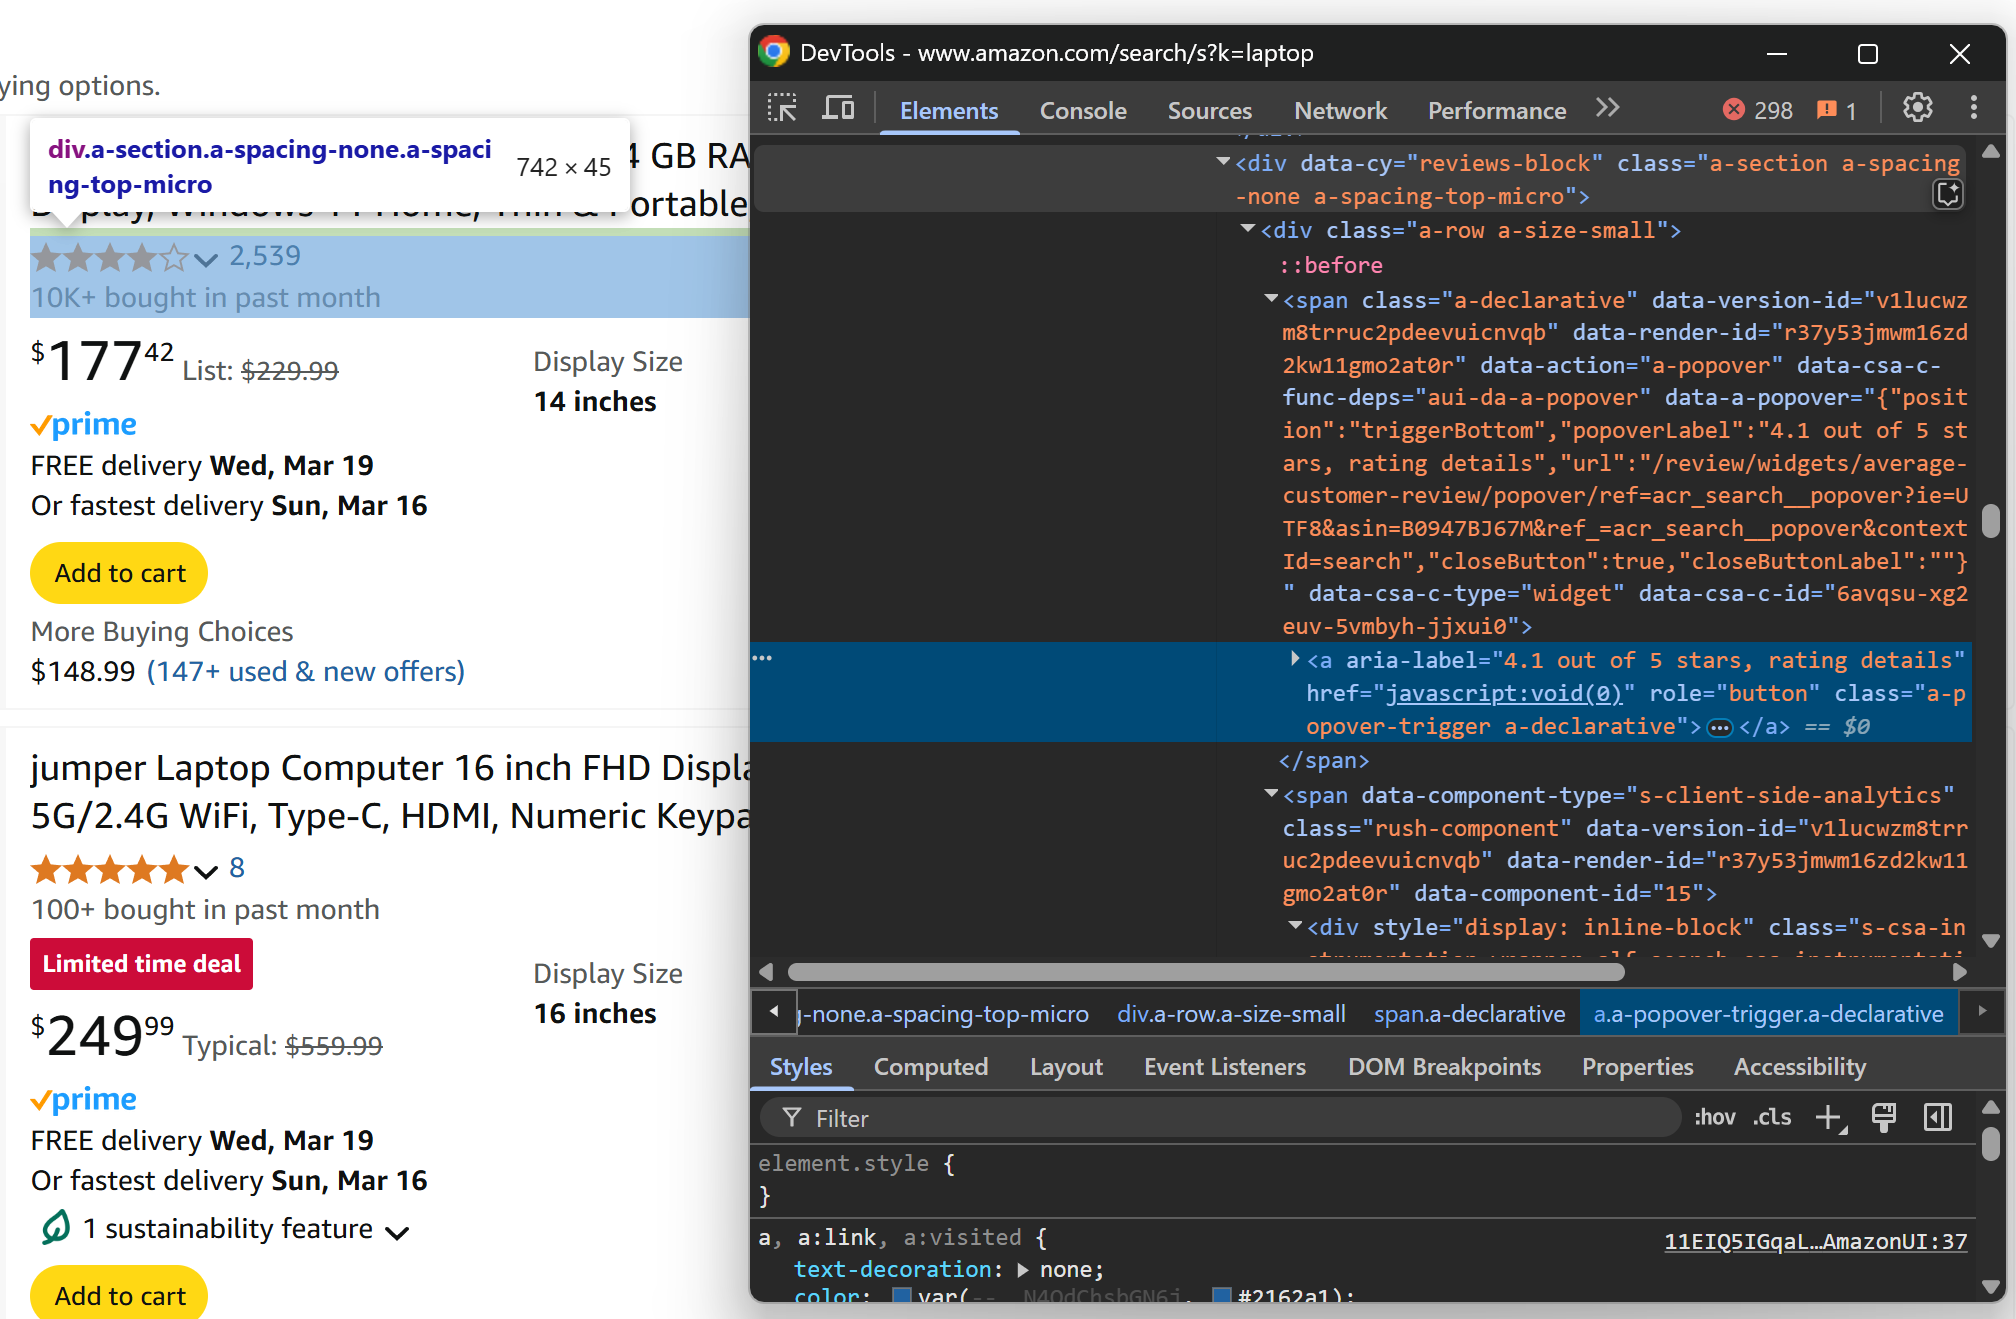
Task: Open the DevTools kebab customize menu
Action: [1973, 108]
